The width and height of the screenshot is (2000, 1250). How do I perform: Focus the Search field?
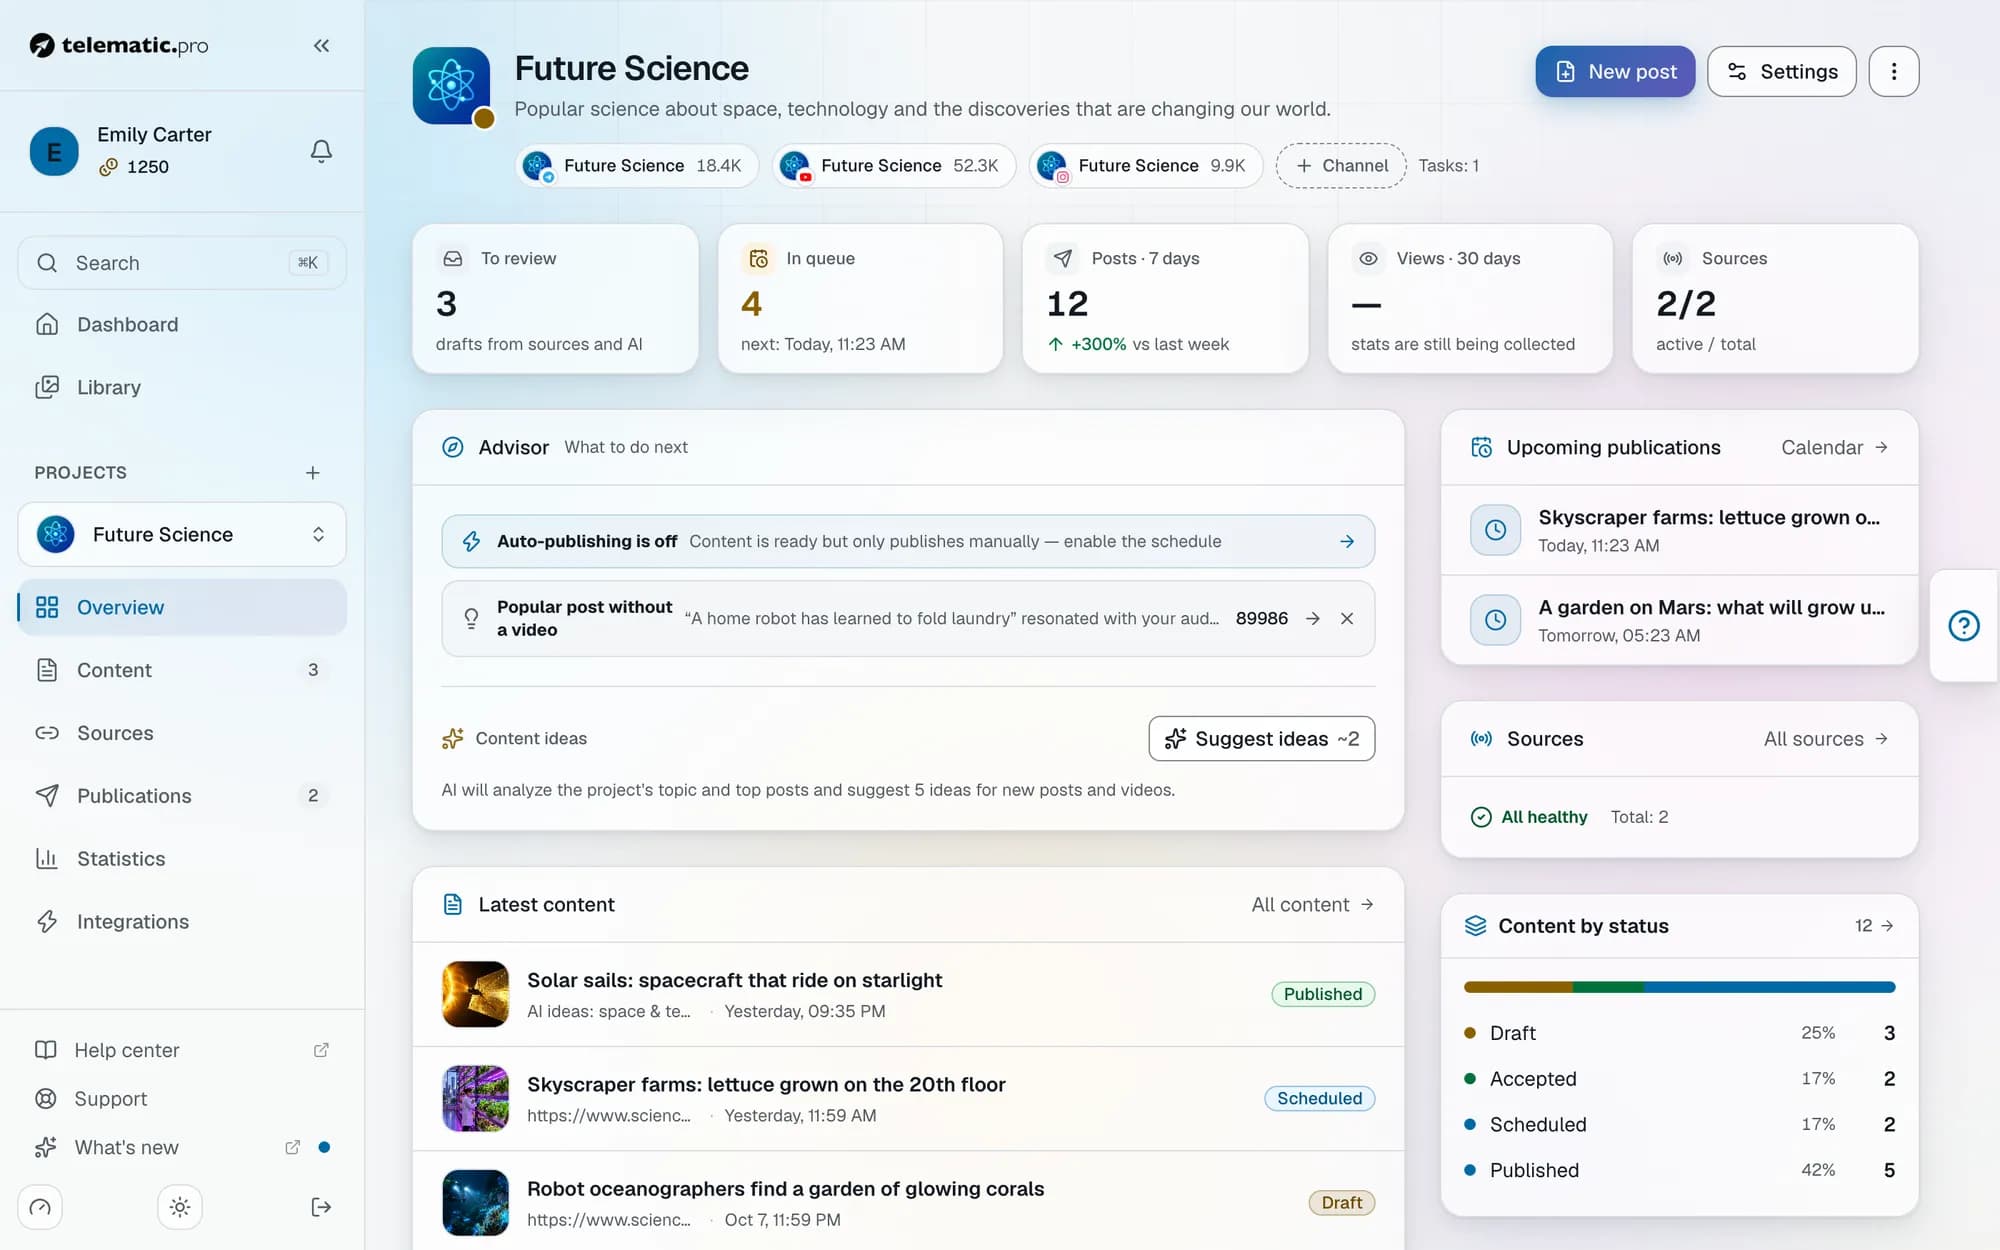click(182, 263)
